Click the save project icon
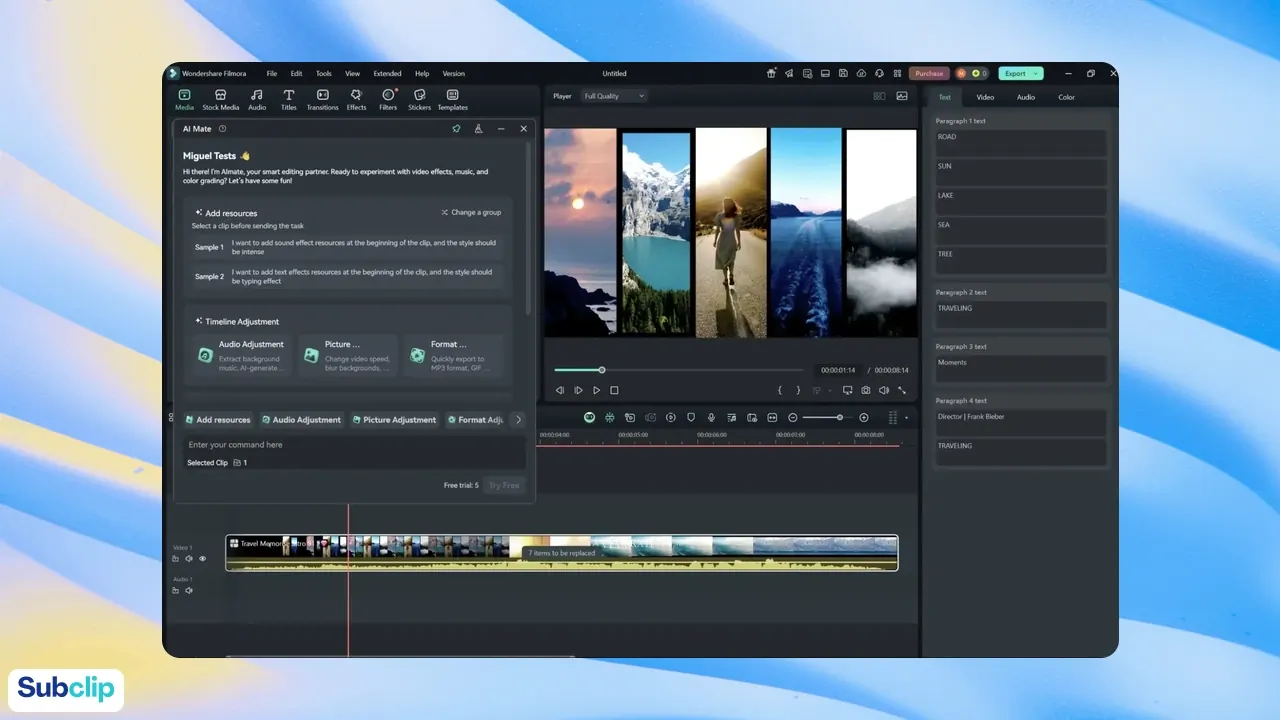This screenshot has width=1280, height=720. click(x=843, y=73)
